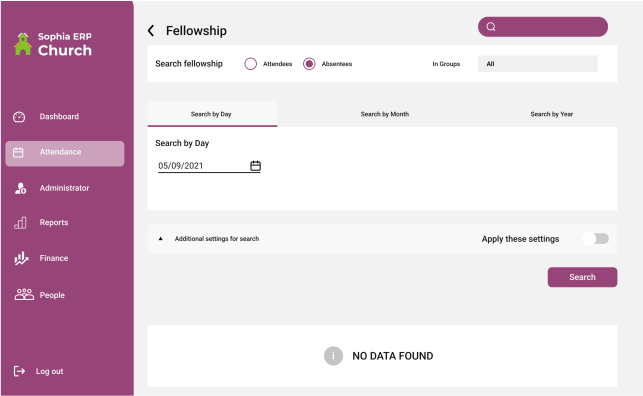Click the back arrow beside Fellowship
Image resolution: width=643 pixels, height=396 pixels.
[151, 30]
